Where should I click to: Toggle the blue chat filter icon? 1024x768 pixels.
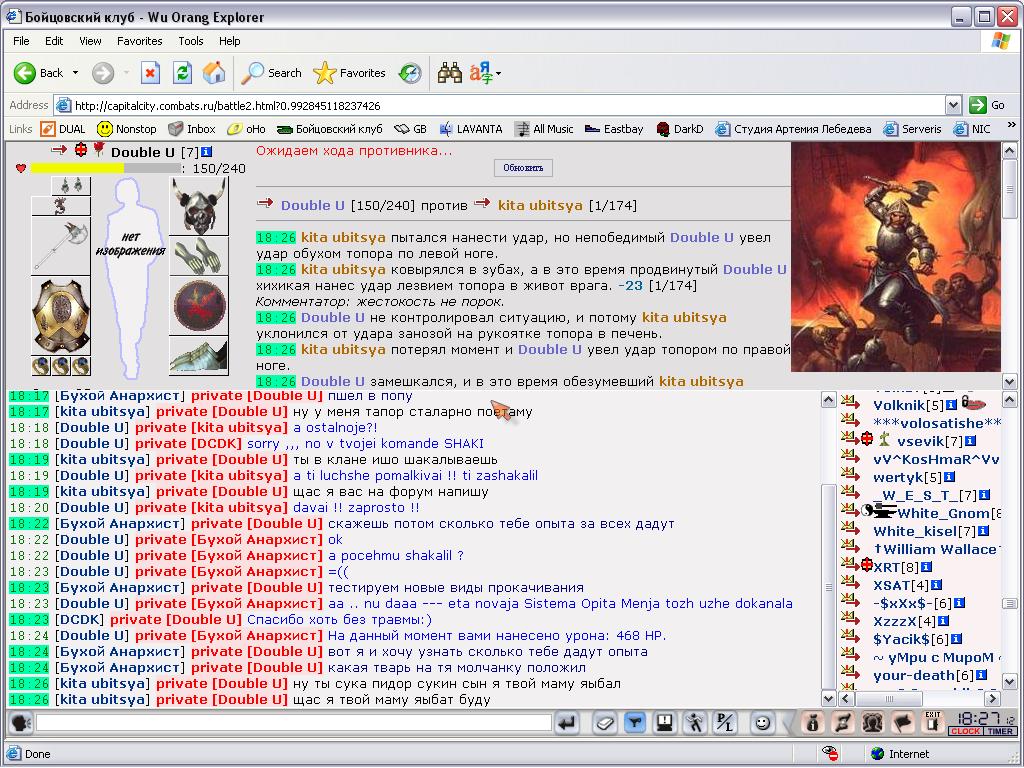pyautogui.click(x=635, y=723)
